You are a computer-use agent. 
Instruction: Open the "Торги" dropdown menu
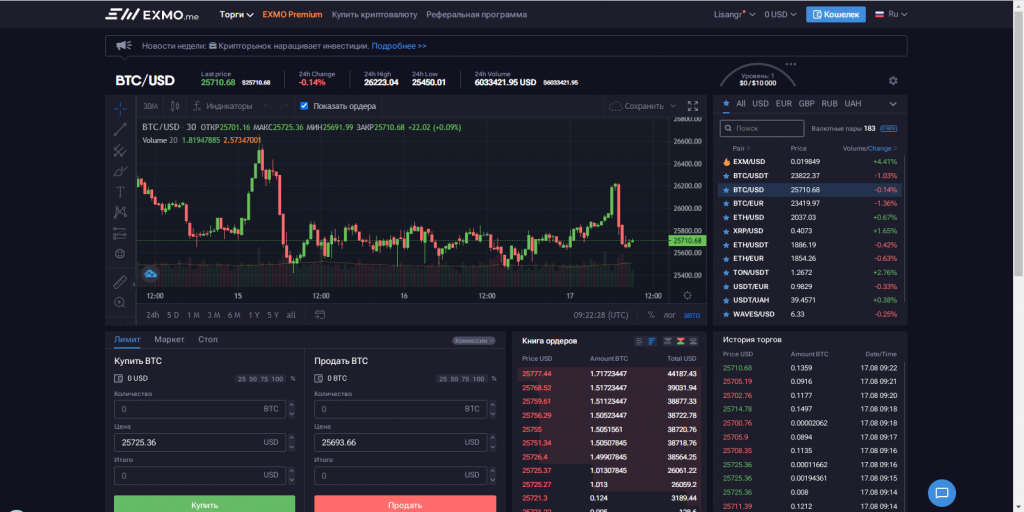[x=235, y=15]
